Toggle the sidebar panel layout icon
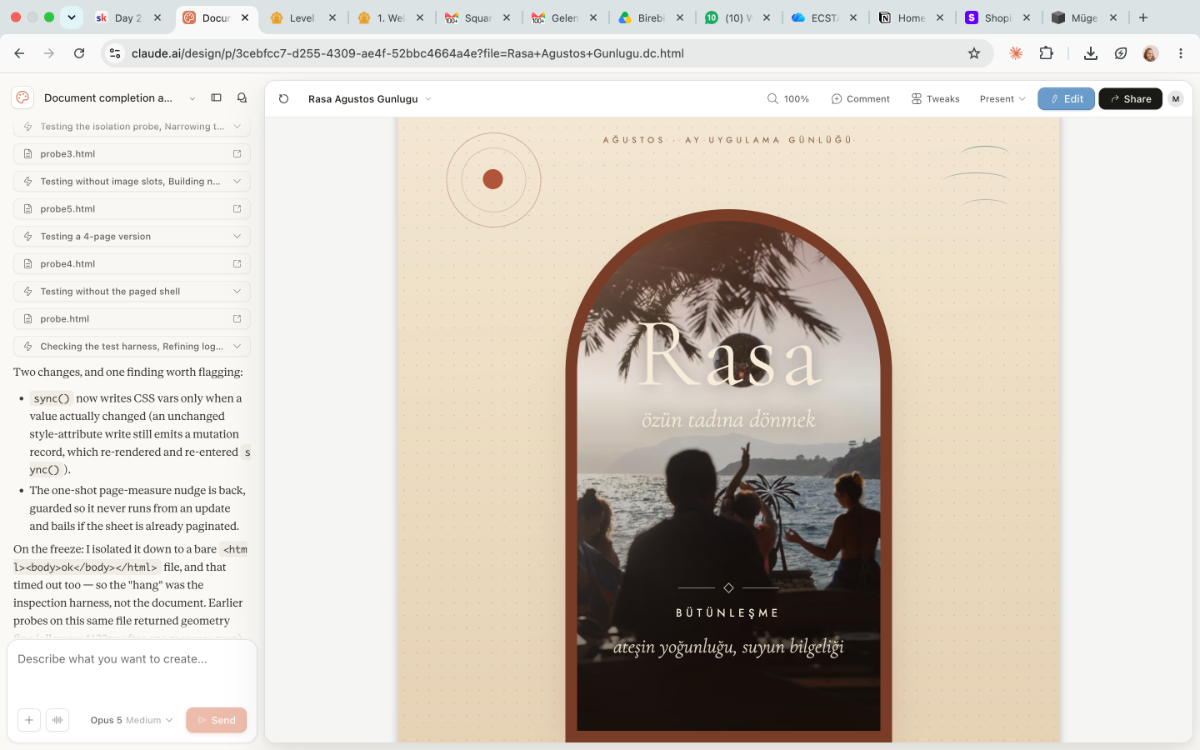Screen dimensions: 1200x750 (216, 98)
